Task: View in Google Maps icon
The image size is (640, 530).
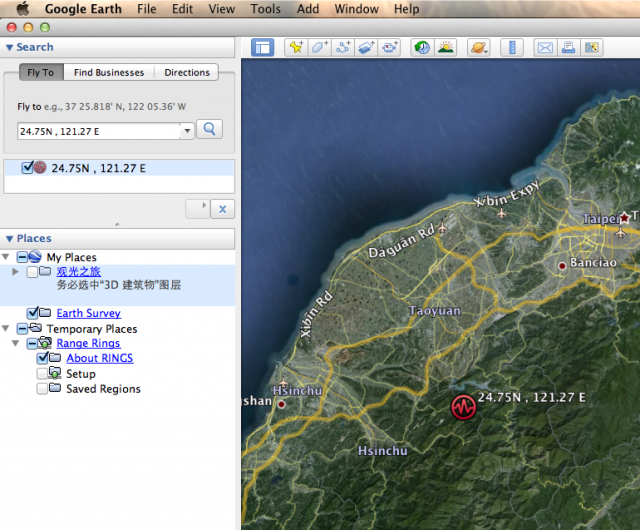Action: coord(591,47)
